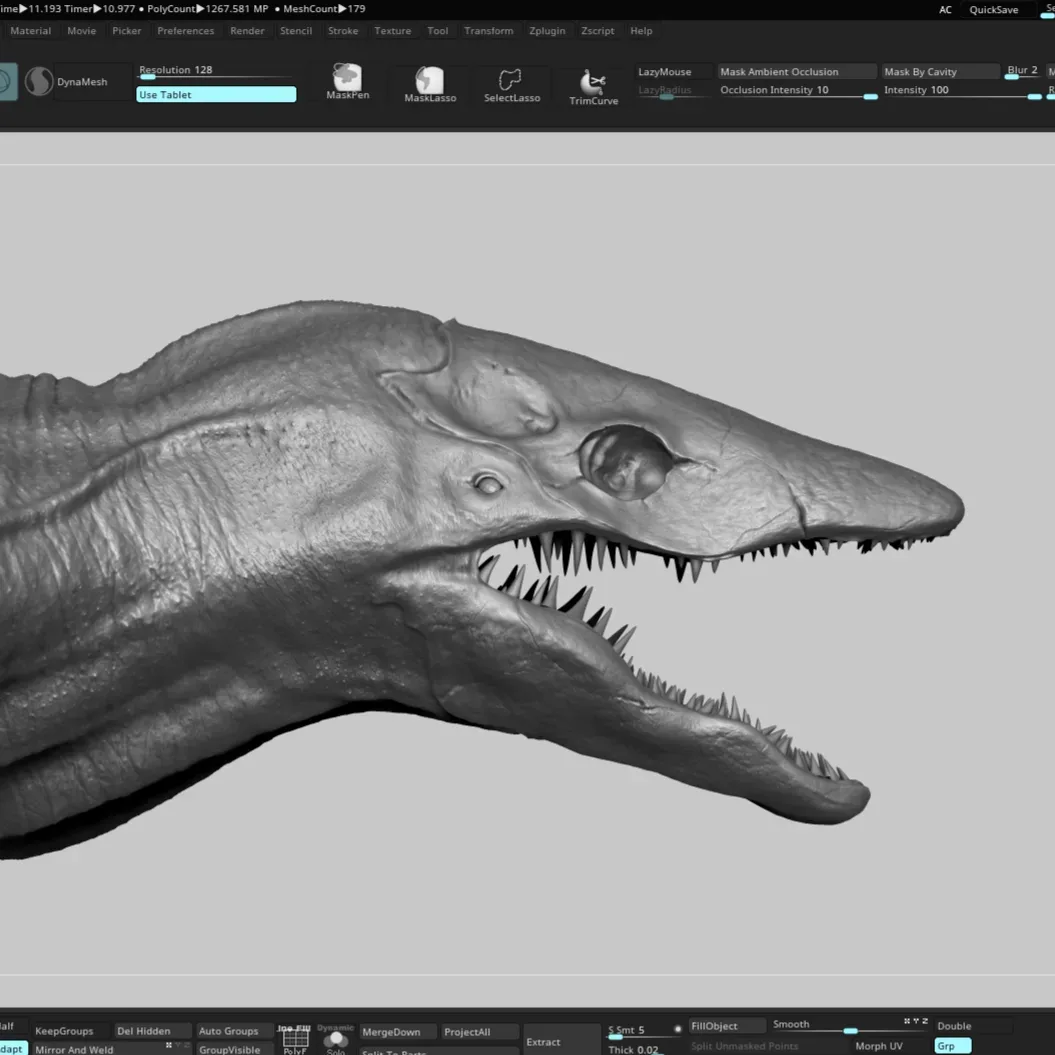Image resolution: width=1055 pixels, height=1055 pixels.
Task: Select the MaskPen brush icon
Action: [x=347, y=78]
